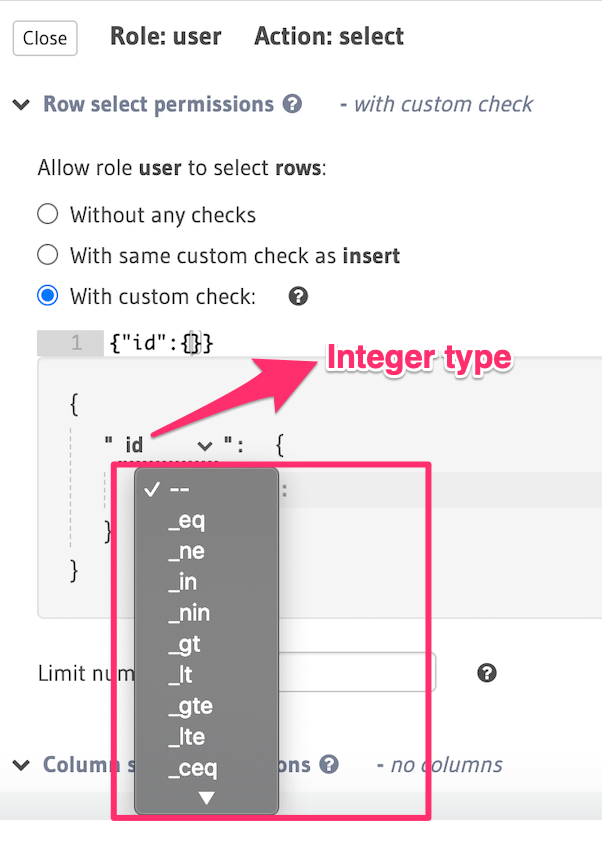Collapse the Row select permissions section
Screen dimensions: 602x862
(x=22, y=104)
